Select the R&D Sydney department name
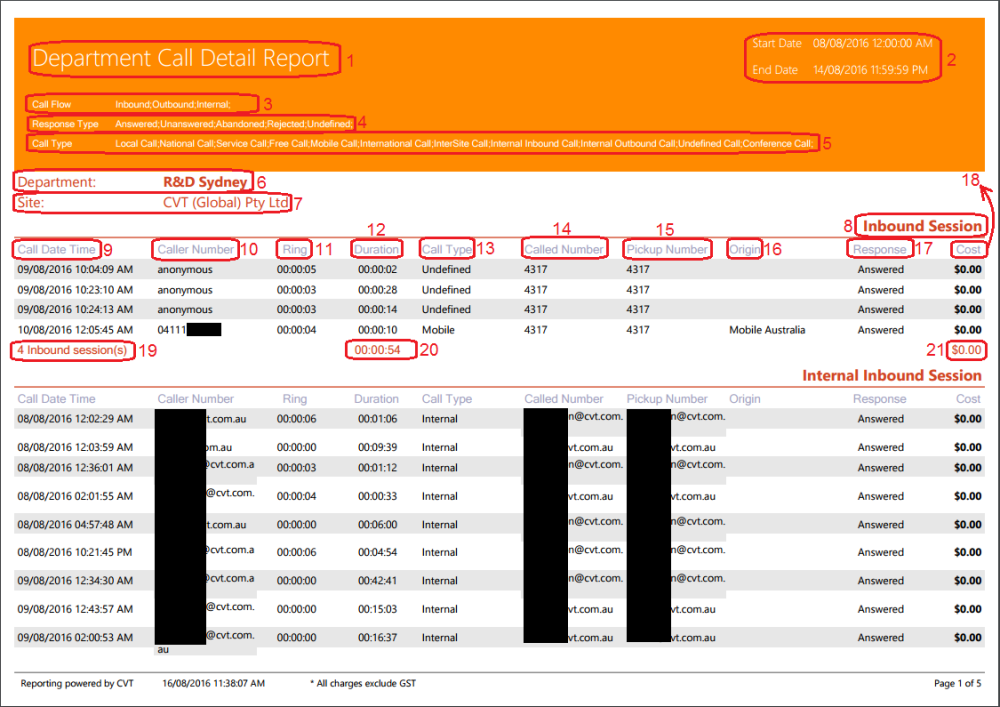Screen dimensions: 1000x707 coord(205,182)
